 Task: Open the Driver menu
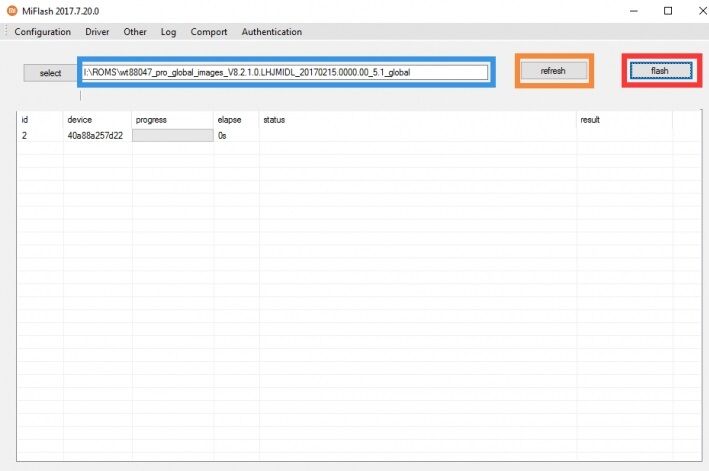click(97, 32)
